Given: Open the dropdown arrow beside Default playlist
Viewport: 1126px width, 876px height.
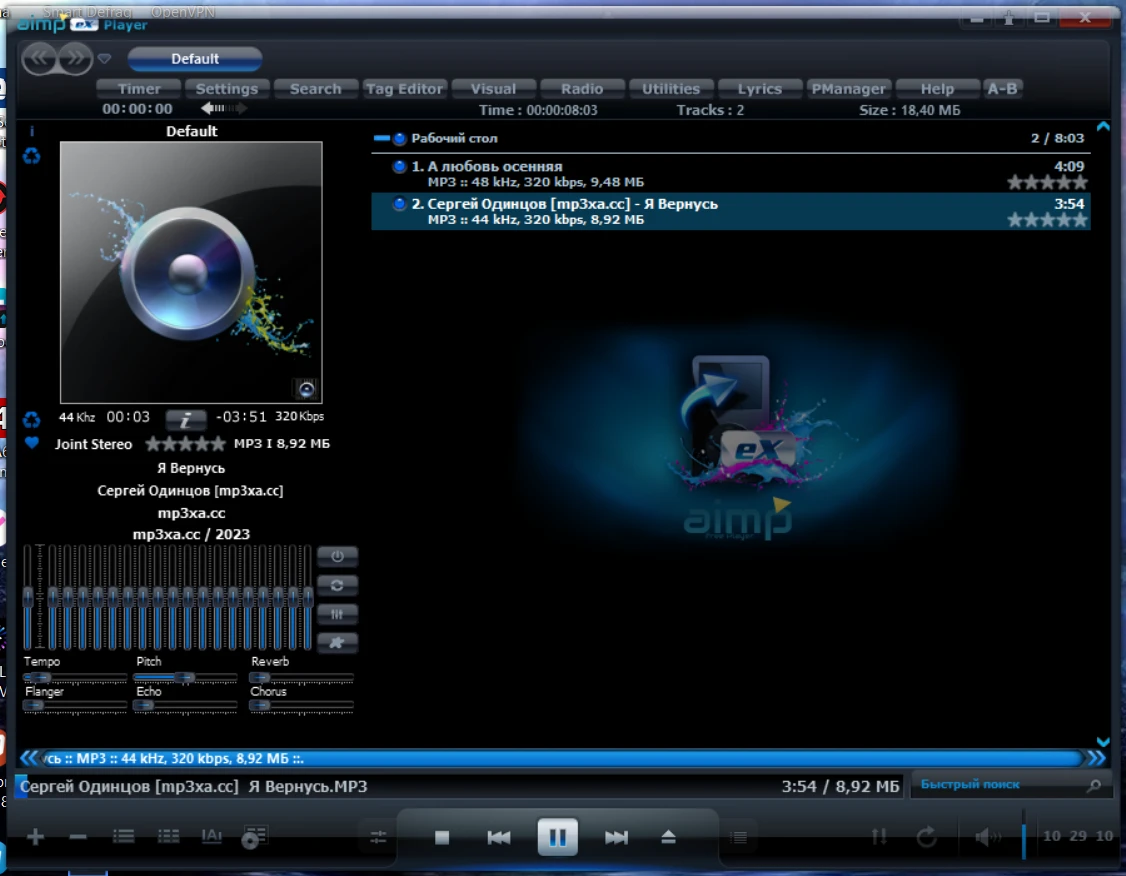Looking at the screenshot, I should [105, 59].
